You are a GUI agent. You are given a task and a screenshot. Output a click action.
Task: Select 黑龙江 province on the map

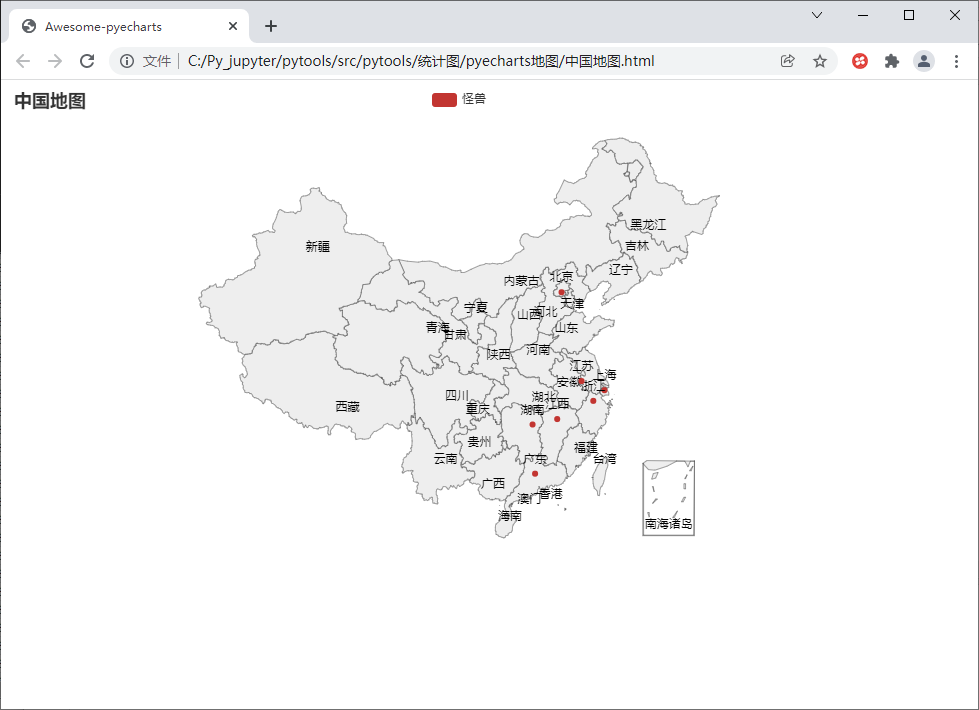(647, 224)
